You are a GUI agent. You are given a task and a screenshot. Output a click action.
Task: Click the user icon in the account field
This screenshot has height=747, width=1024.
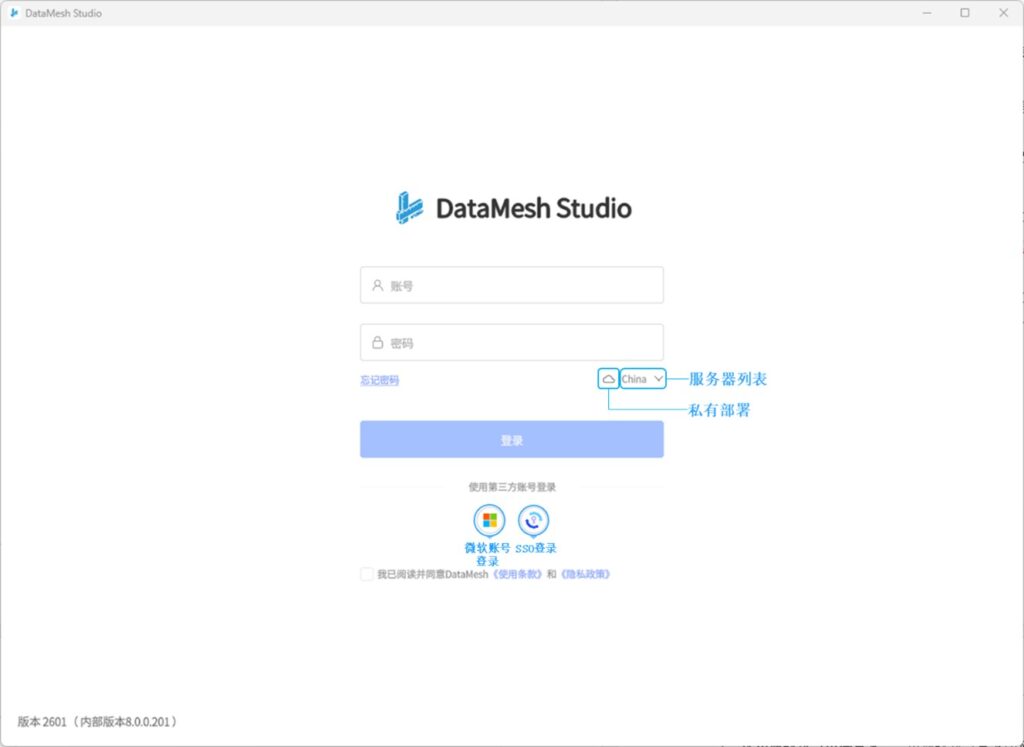coord(378,285)
